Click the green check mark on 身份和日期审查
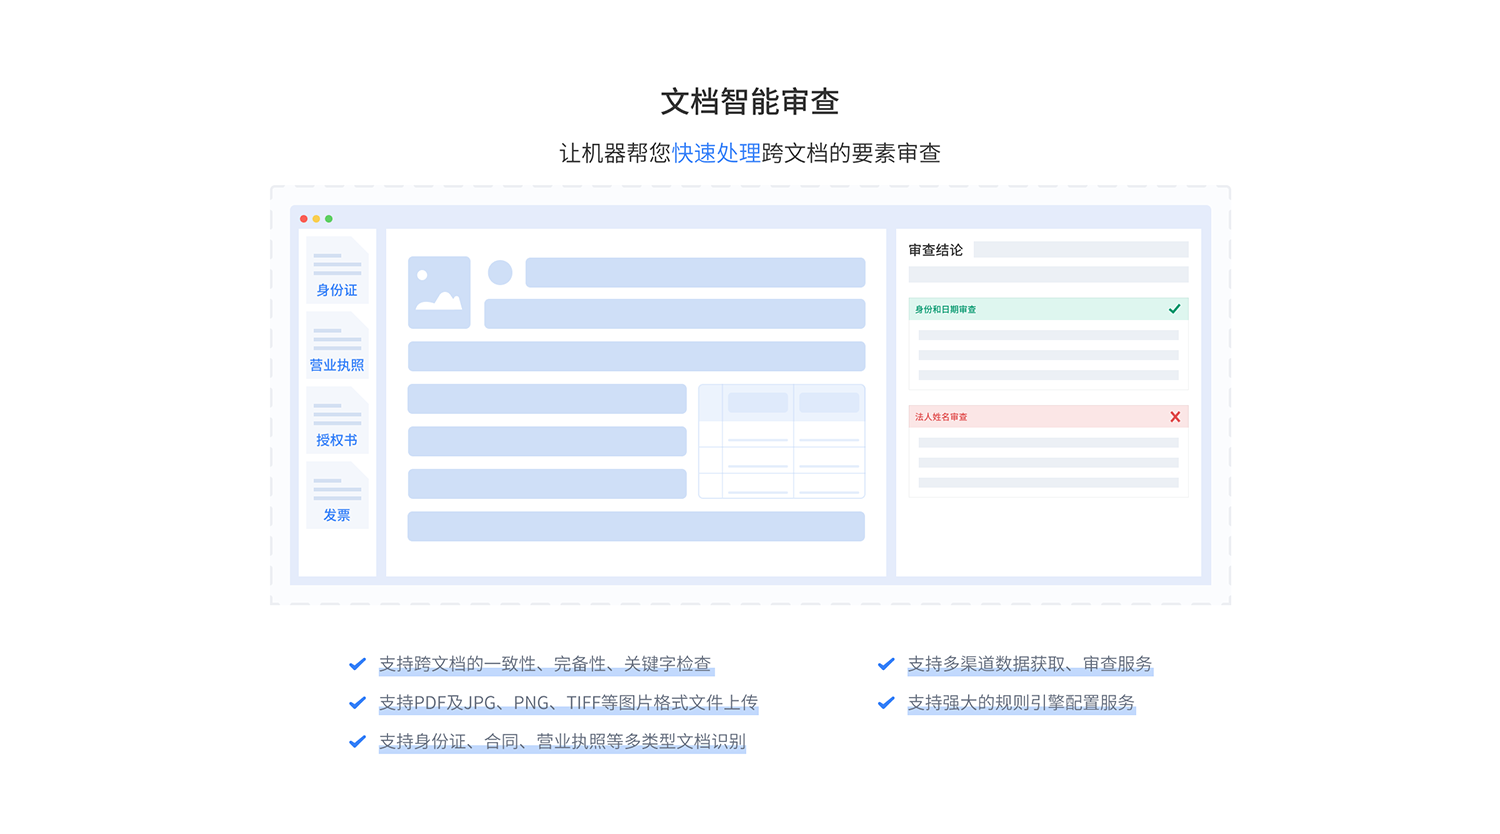The image size is (1500, 834). click(1175, 309)
